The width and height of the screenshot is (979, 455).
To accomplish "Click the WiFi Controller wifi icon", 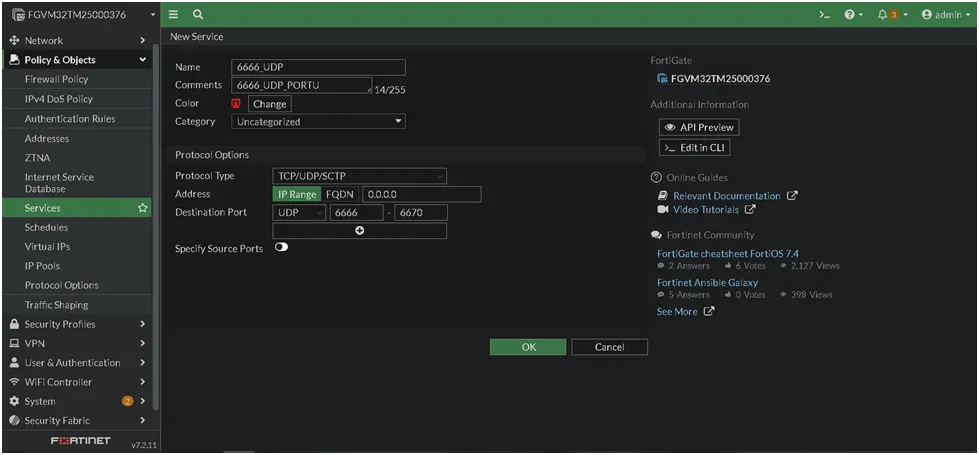I will (x=15, y=382).
